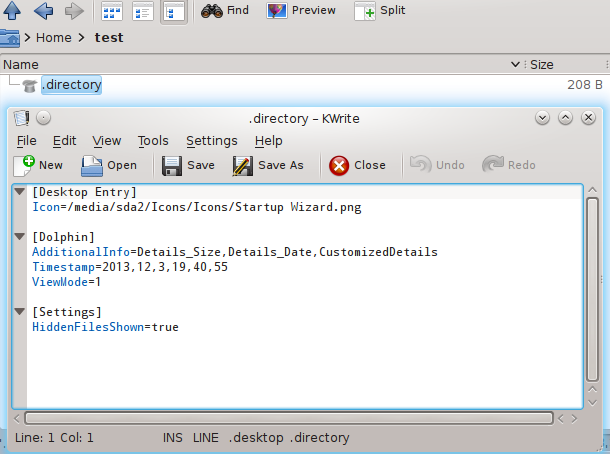The height and width of the screenshot is (454, 610).
Task: Click the Home breadcrumb
Action: 54,38
